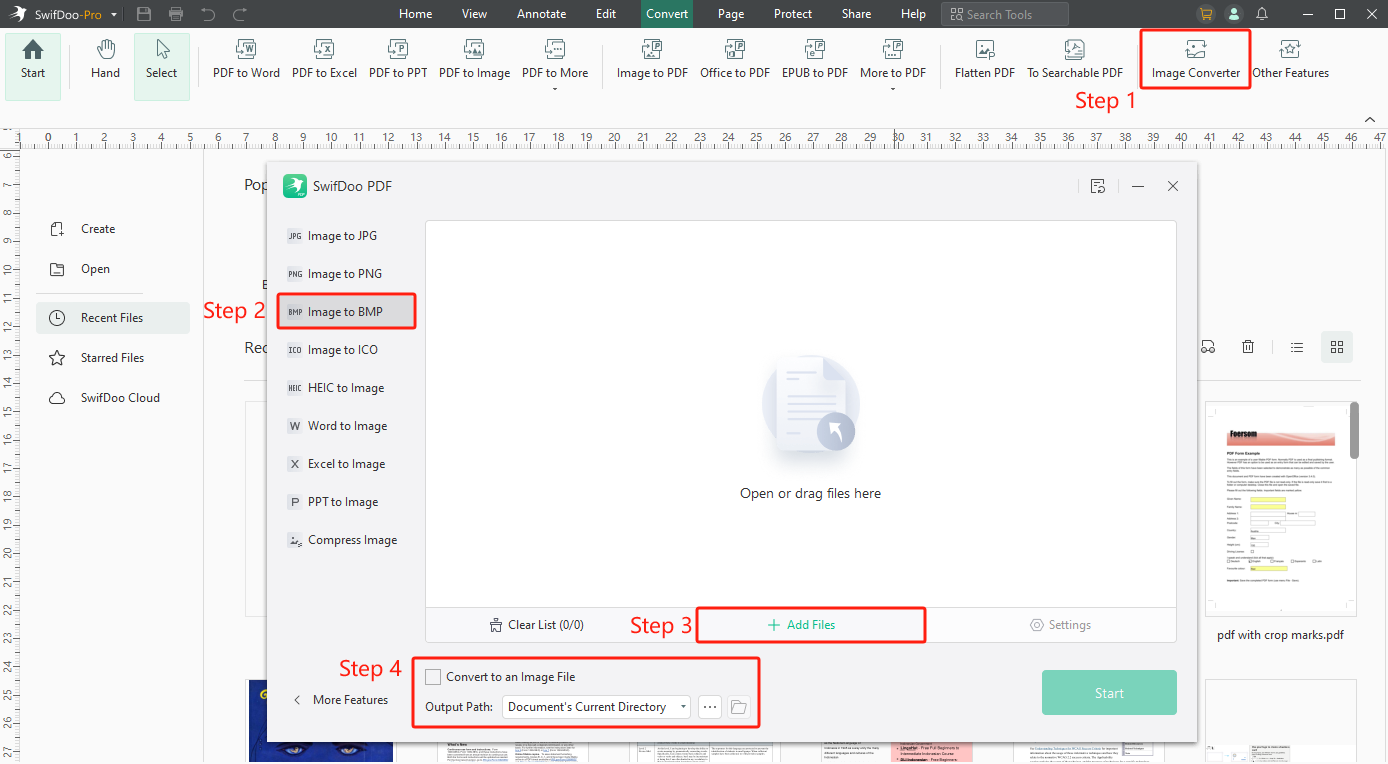Select Starred Files in the sidebar
The image size is (1388, 764).
(x=113, y=358)
